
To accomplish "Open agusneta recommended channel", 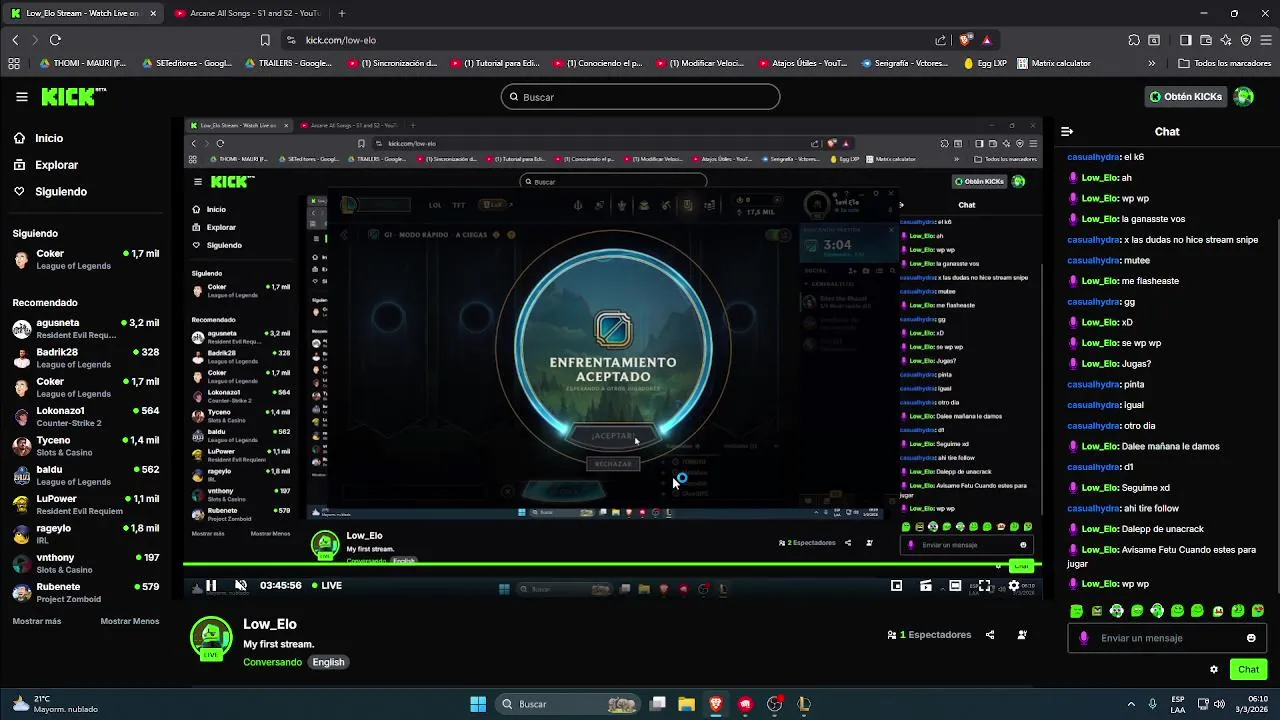I will click(x=85, y=329).
